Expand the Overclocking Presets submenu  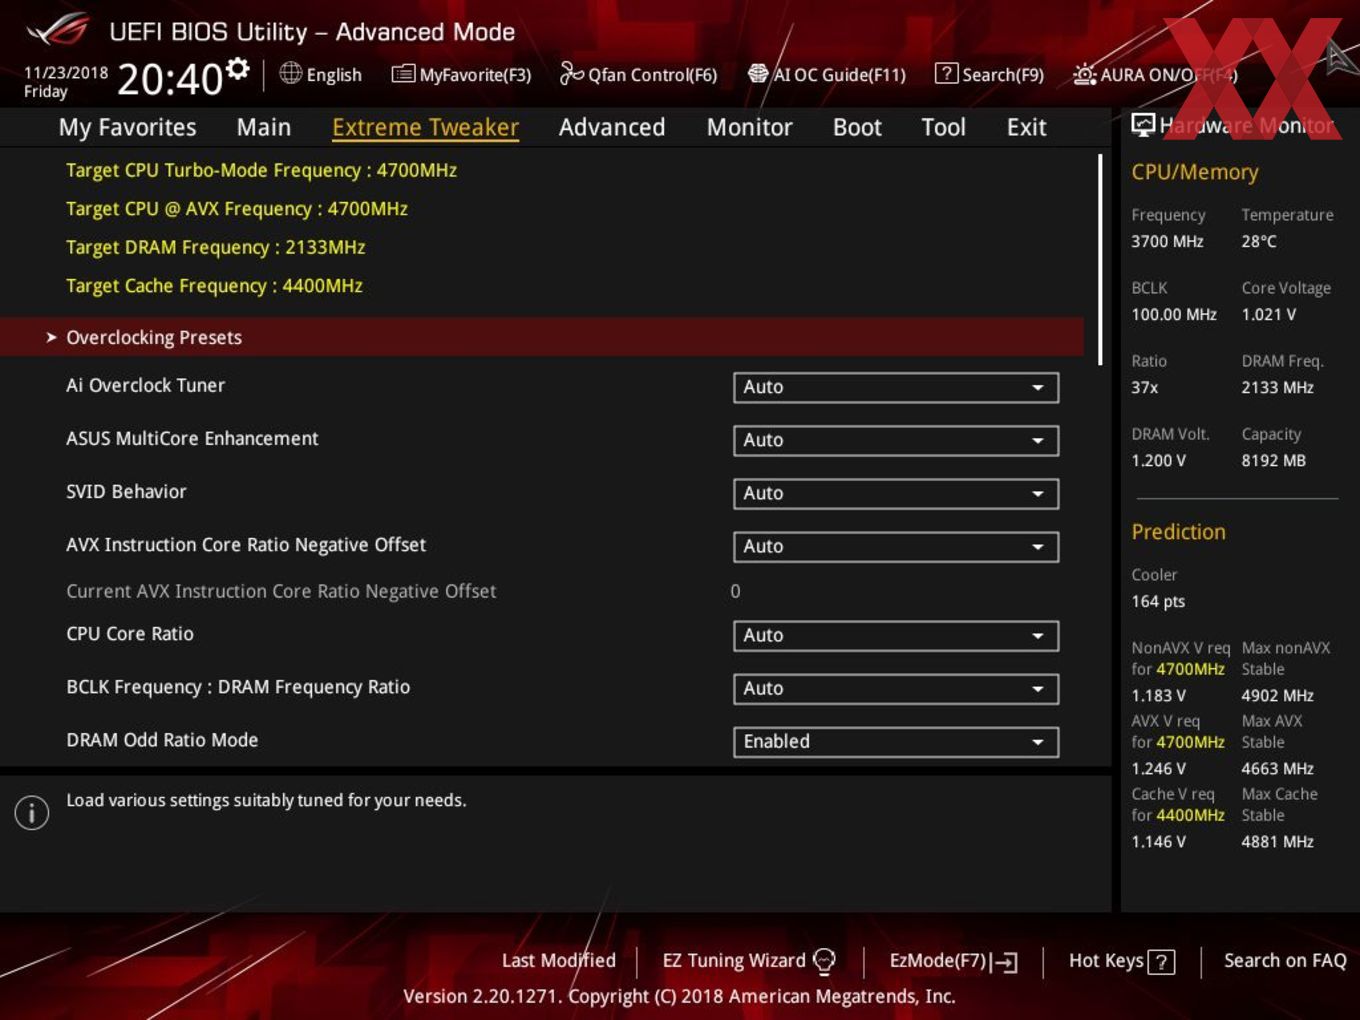pyautogui.click(x=542, y=337)
